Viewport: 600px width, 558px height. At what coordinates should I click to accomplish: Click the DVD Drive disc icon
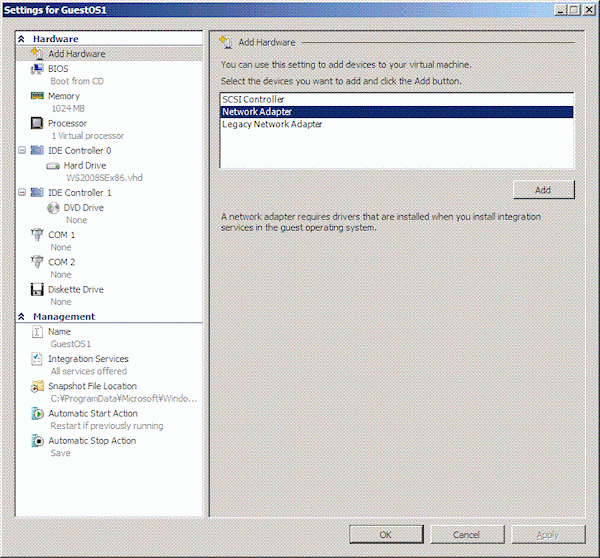(x=53, y=208)
